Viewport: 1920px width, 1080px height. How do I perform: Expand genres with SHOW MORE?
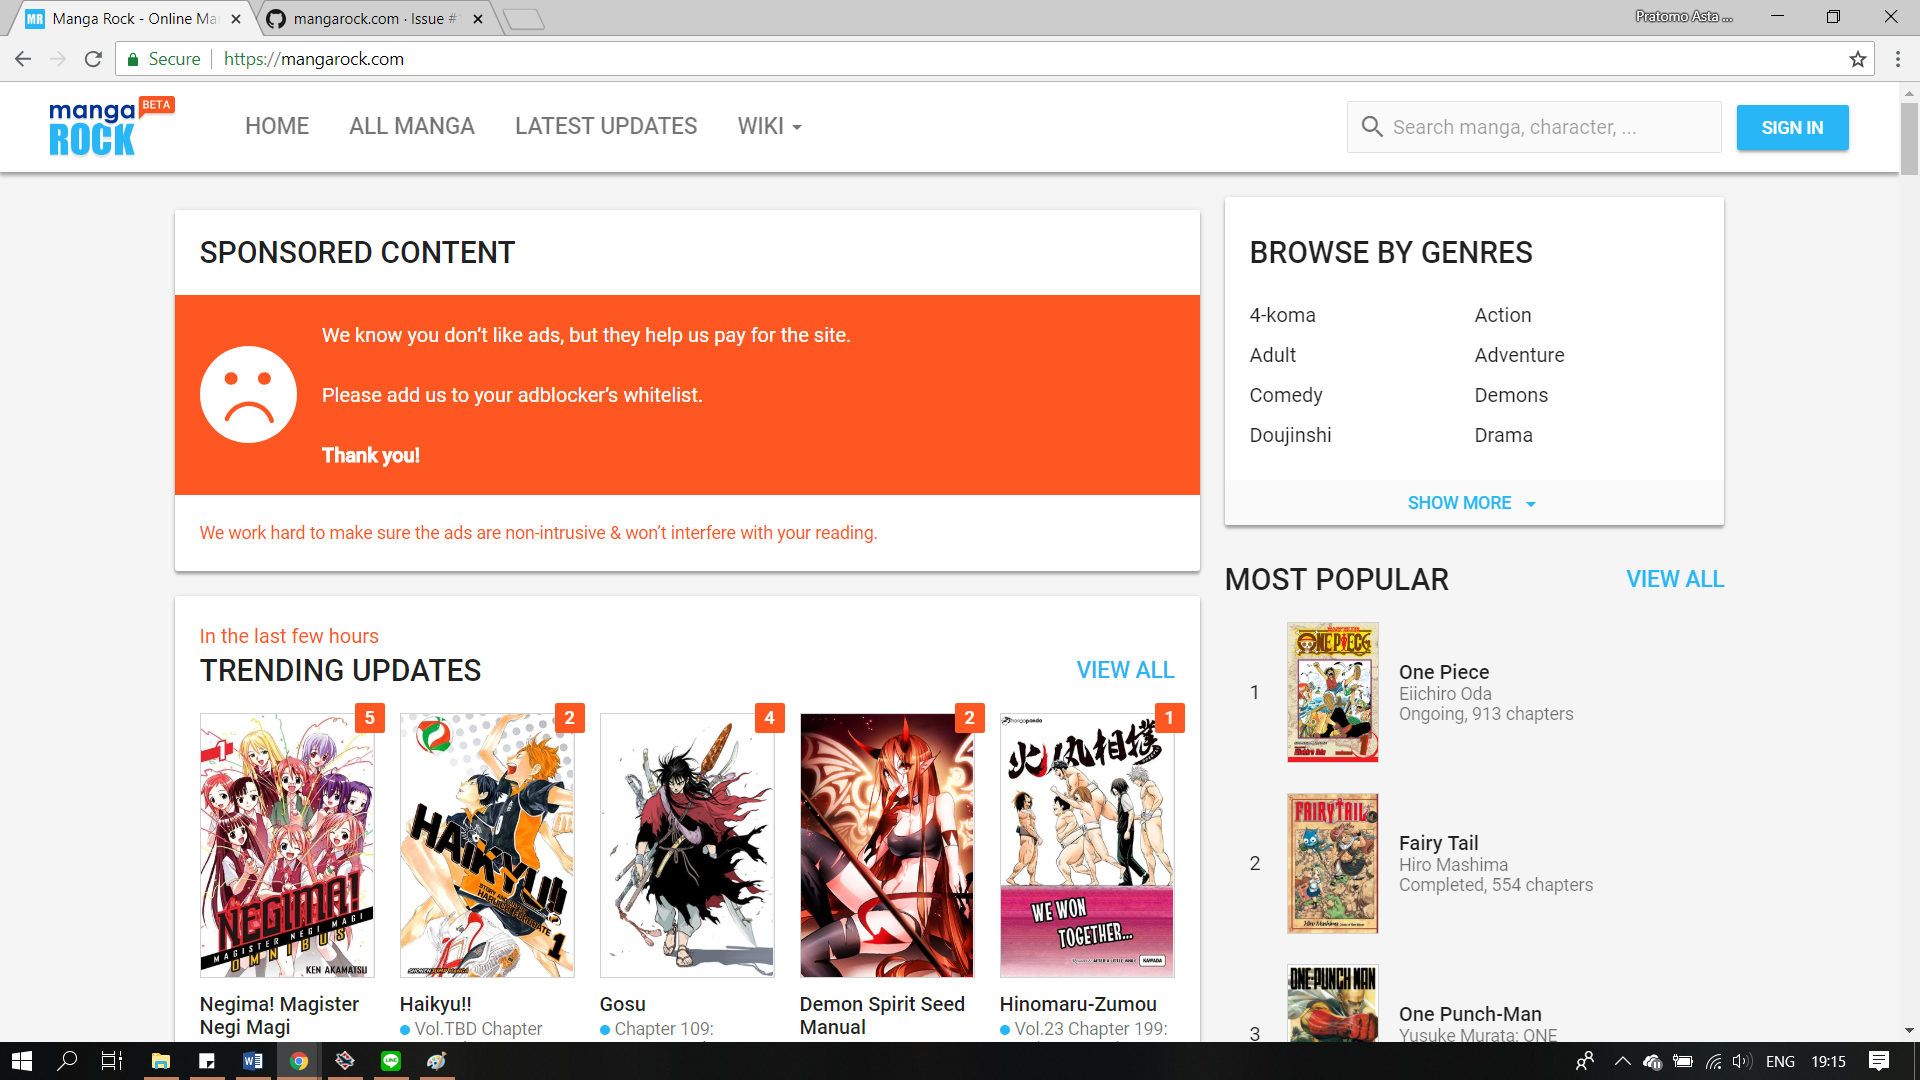1472,503
